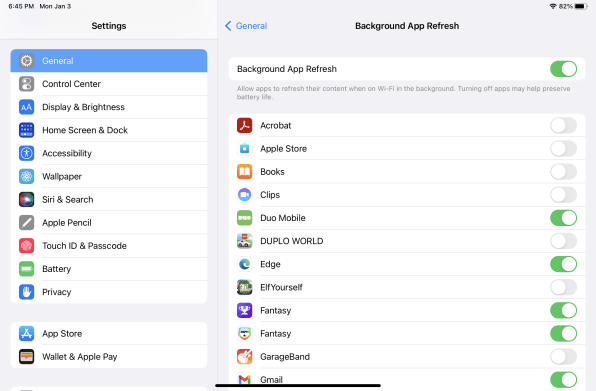This screenshot has width=596, height=391.
Task: Enable background refresh for Acrobat
Action: point(563,125)
